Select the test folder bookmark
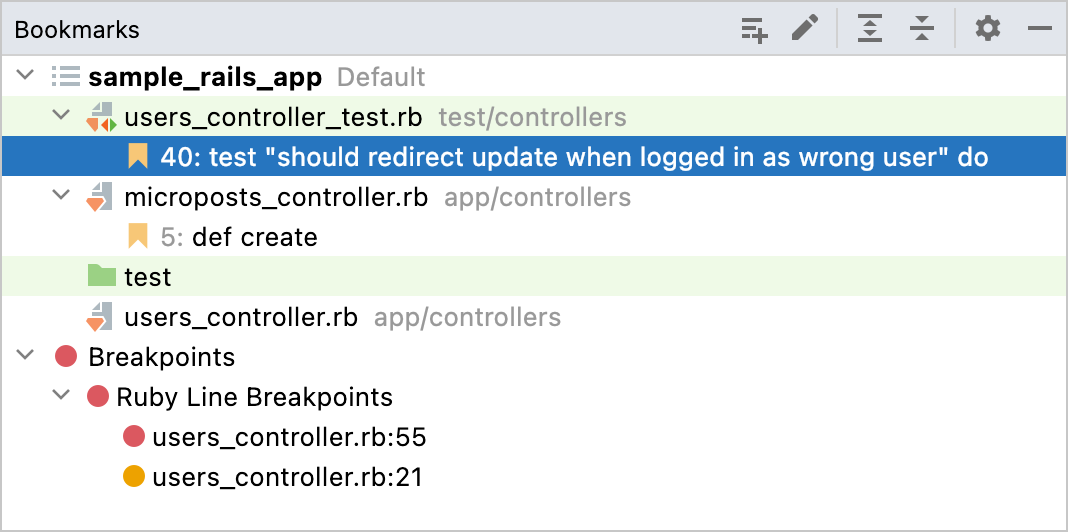 pos(147,277)
